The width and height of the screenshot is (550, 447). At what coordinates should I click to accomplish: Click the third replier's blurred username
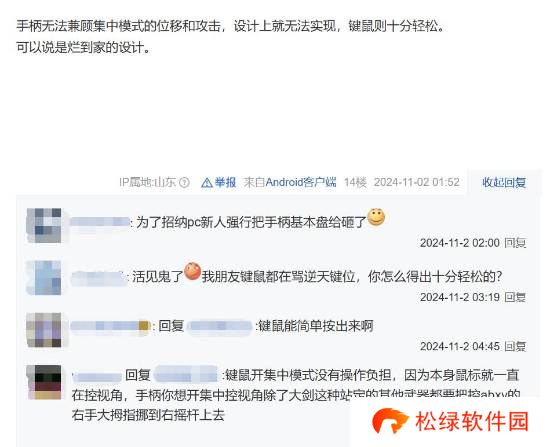point(110,326)
